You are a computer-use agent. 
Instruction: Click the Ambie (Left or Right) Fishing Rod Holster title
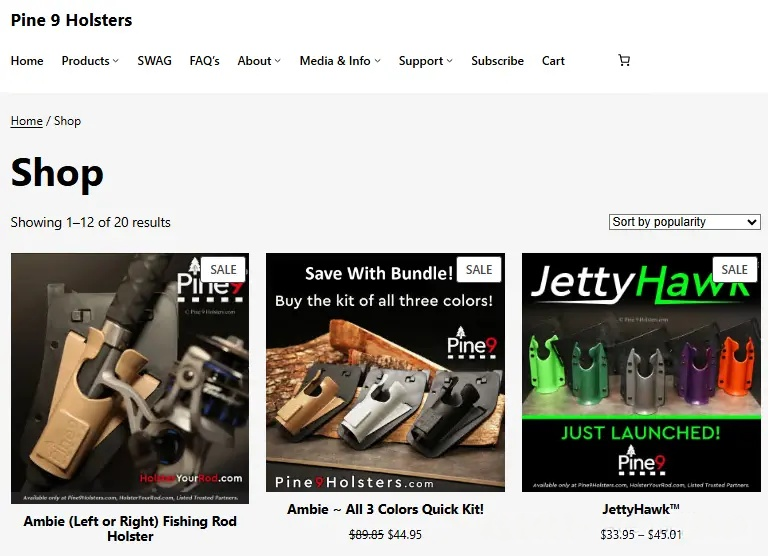pyautogui.click(x=130, y=528)
